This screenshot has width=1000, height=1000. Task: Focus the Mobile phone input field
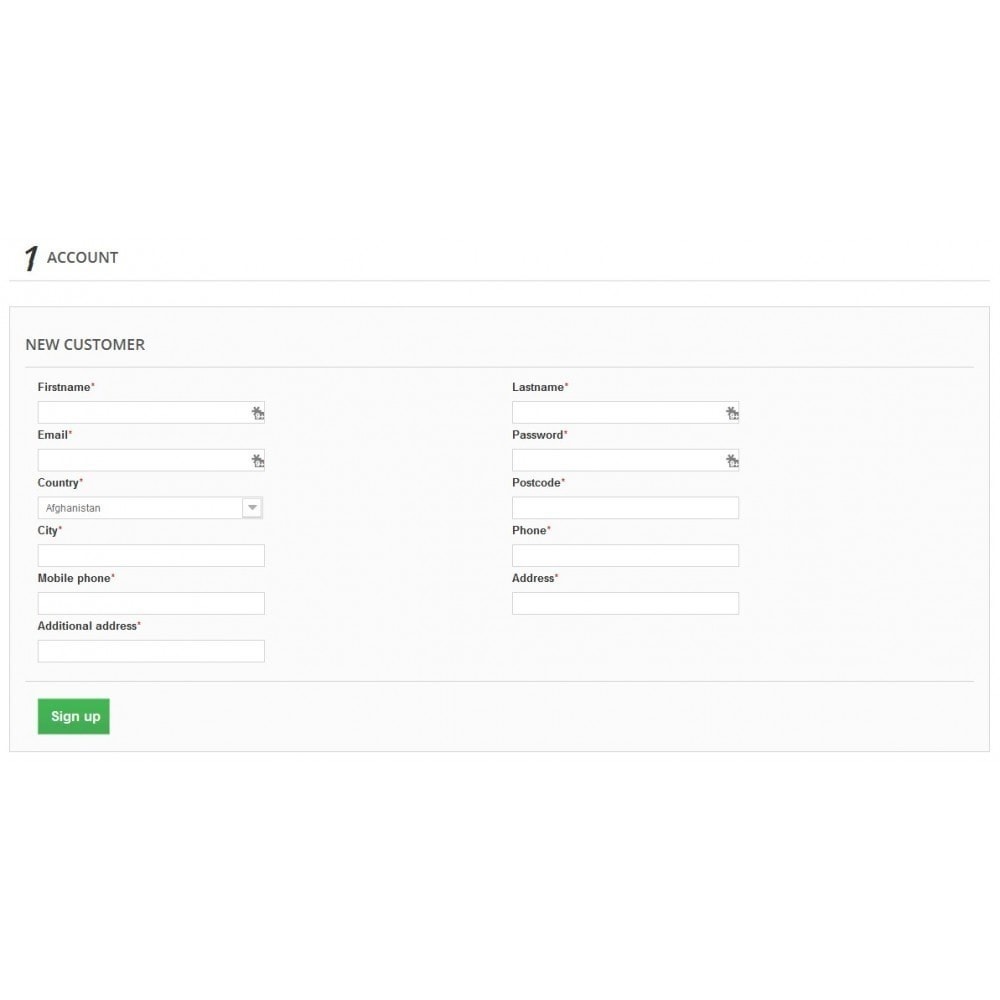click(x=151, y=603)
